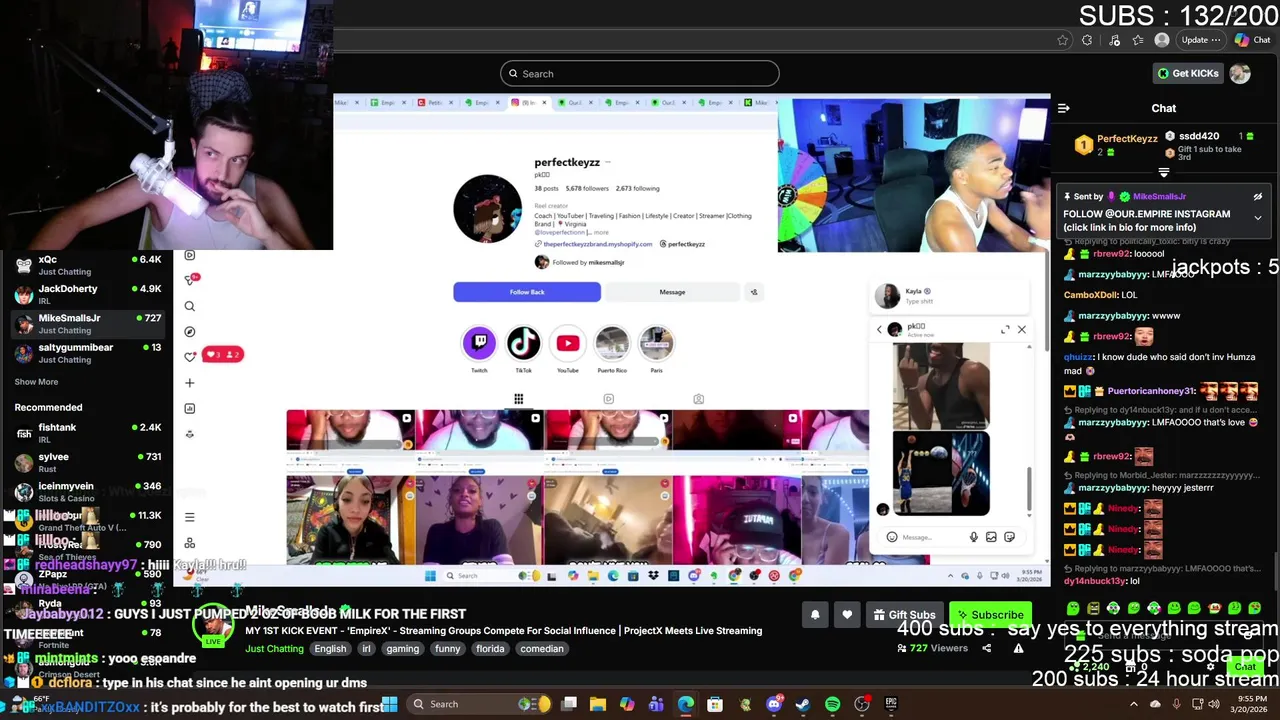Click the Message button on profile
1280x720 pixels.
pyautogui.click(x=672, y=292)
